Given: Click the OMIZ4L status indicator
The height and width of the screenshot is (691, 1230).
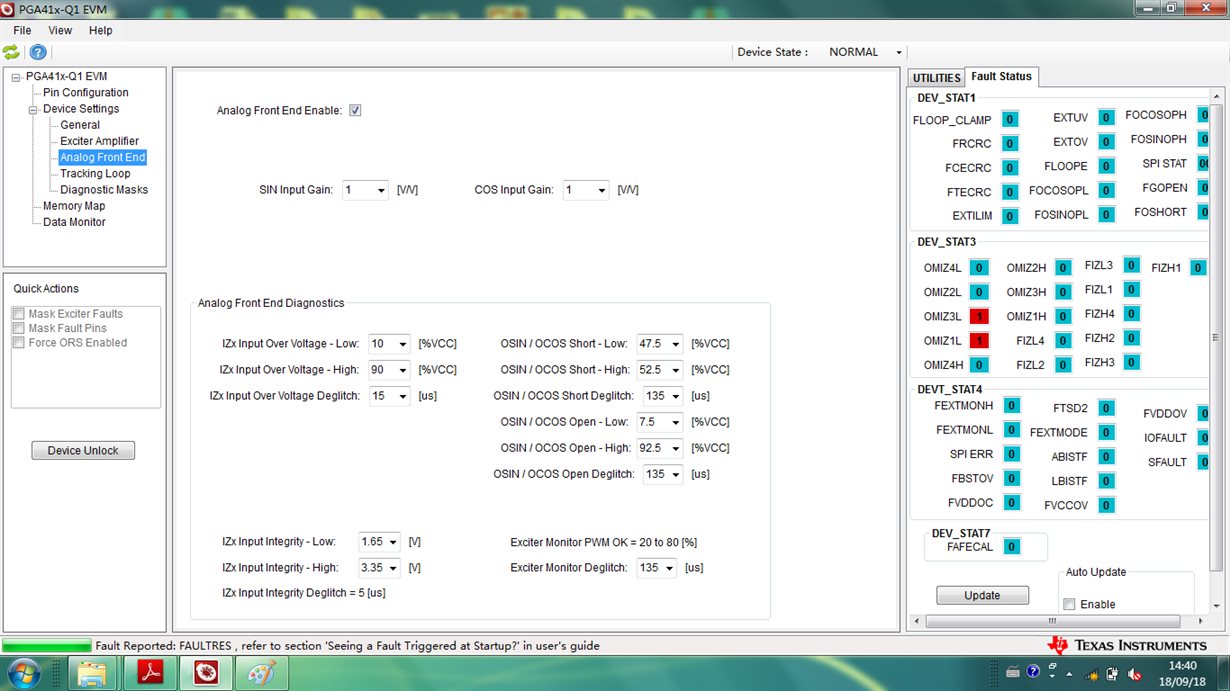Looking at the screenshot, I should (979, 267).
